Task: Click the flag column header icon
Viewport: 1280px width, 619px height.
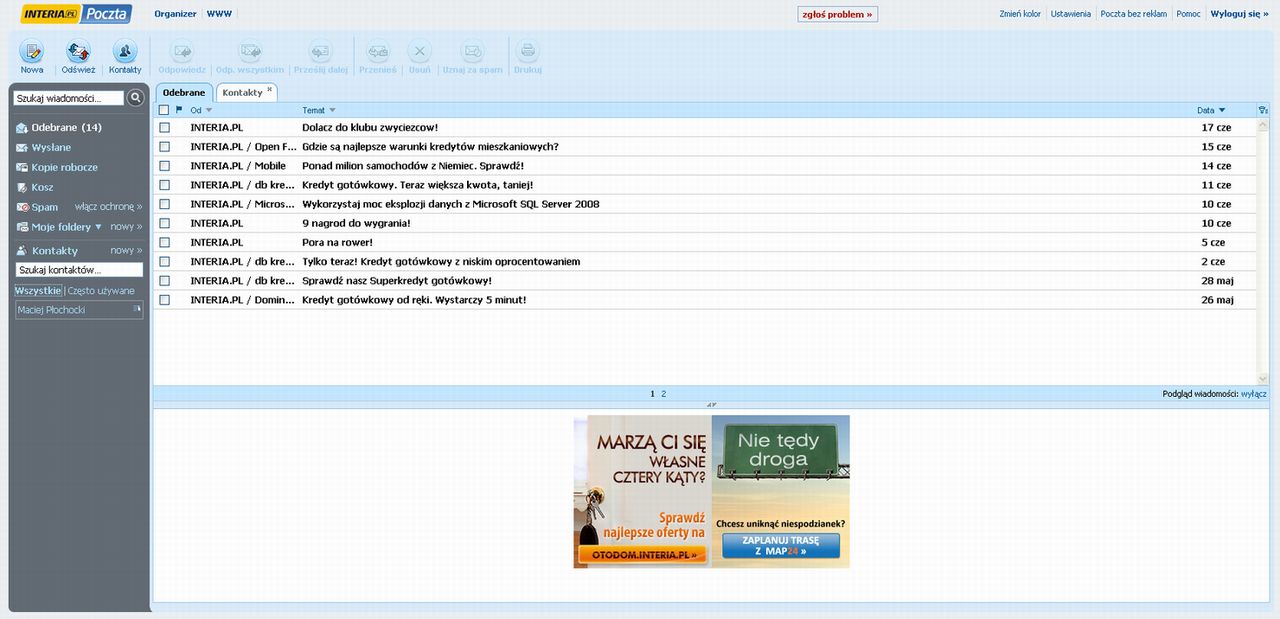Action: pos(179,110)
